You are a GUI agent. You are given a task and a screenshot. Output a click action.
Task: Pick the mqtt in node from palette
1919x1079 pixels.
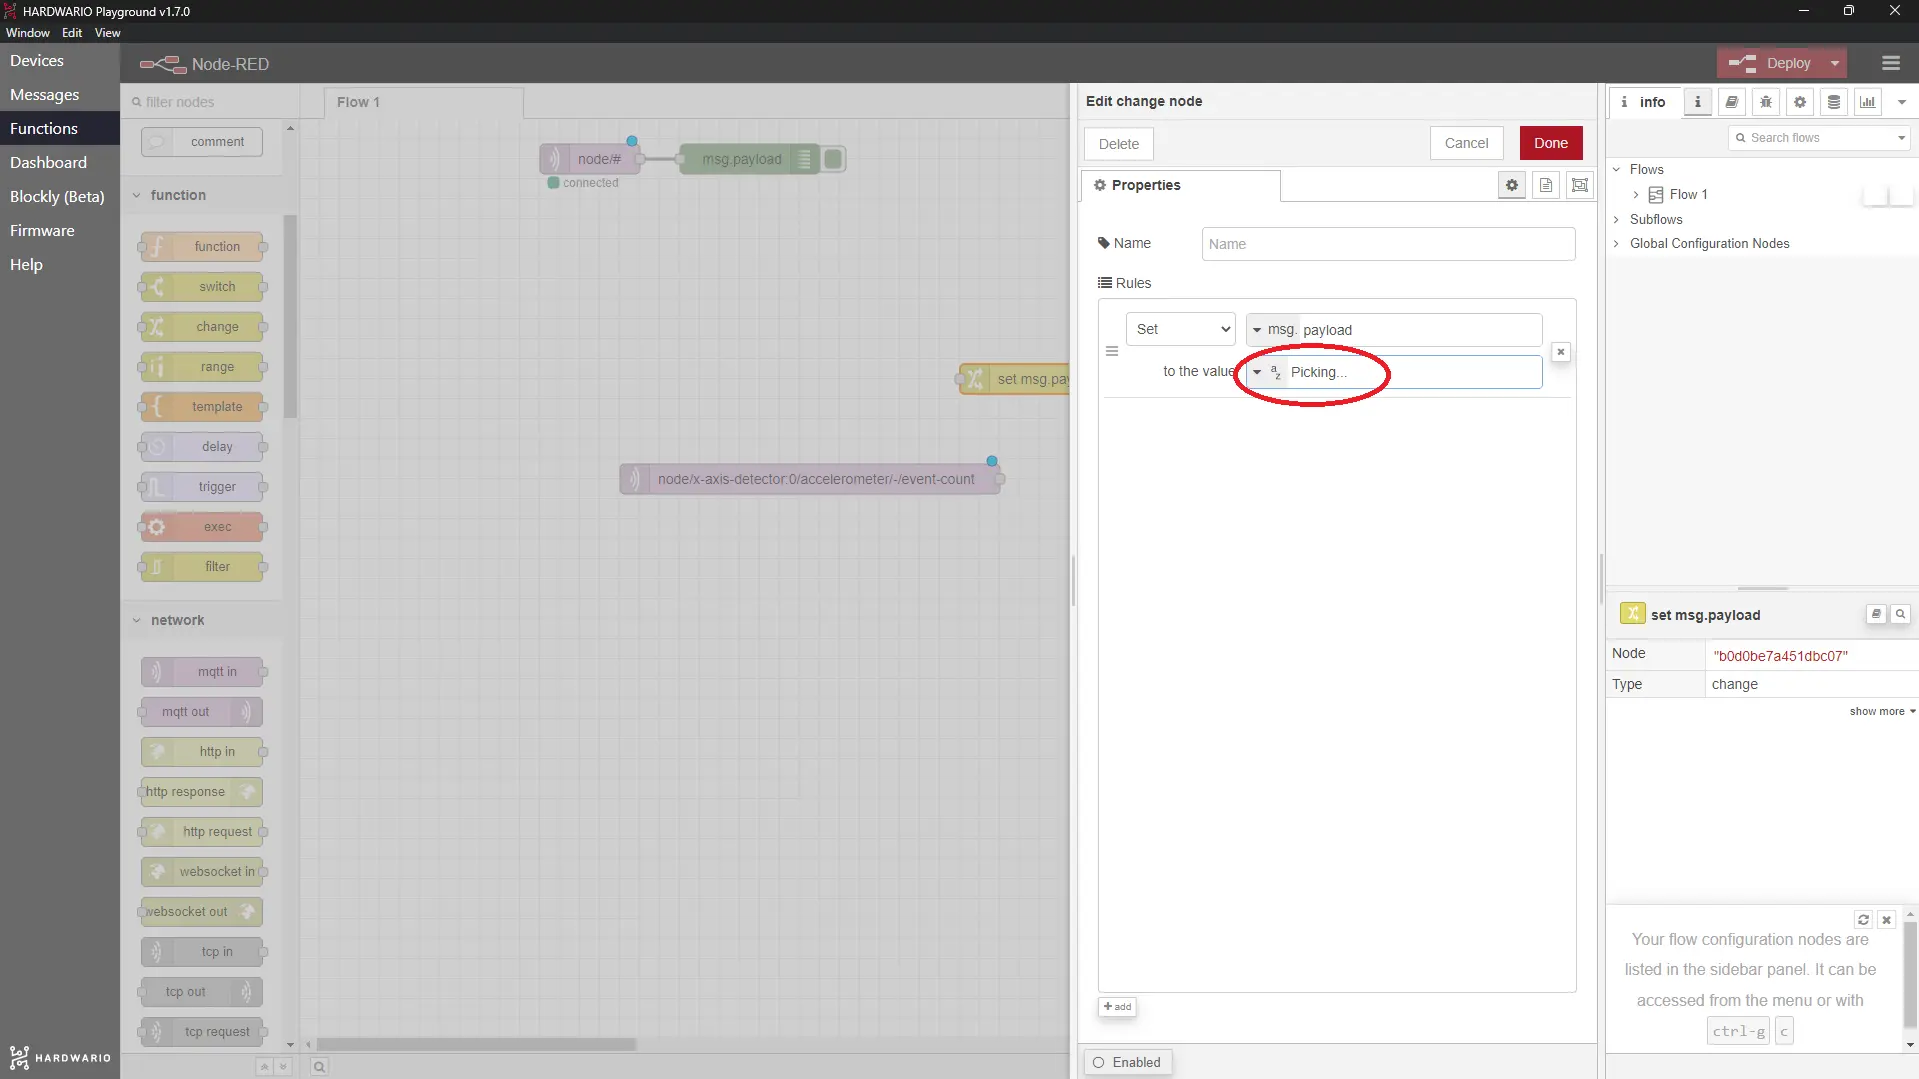[202, 672]
